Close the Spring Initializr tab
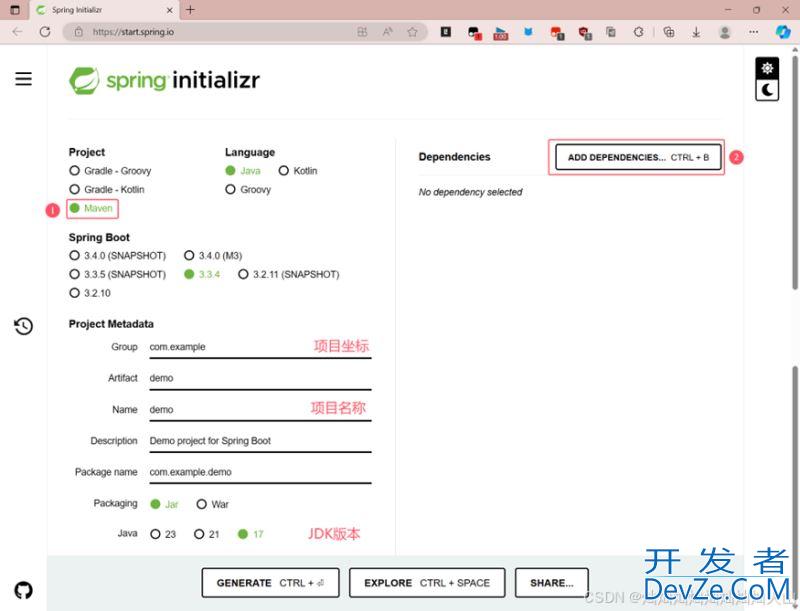800x611 pixels. pos(169,10)
